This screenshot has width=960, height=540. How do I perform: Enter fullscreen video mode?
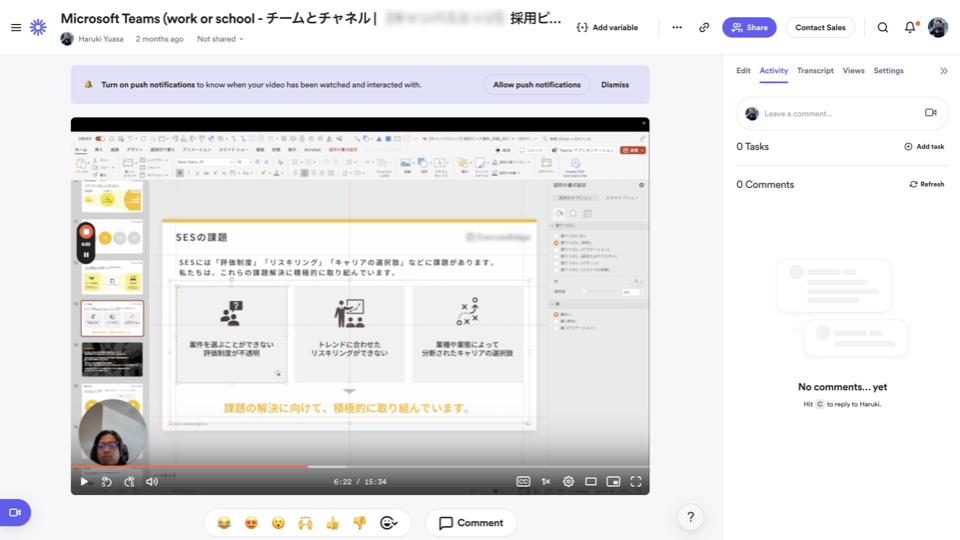pos(635,482)
